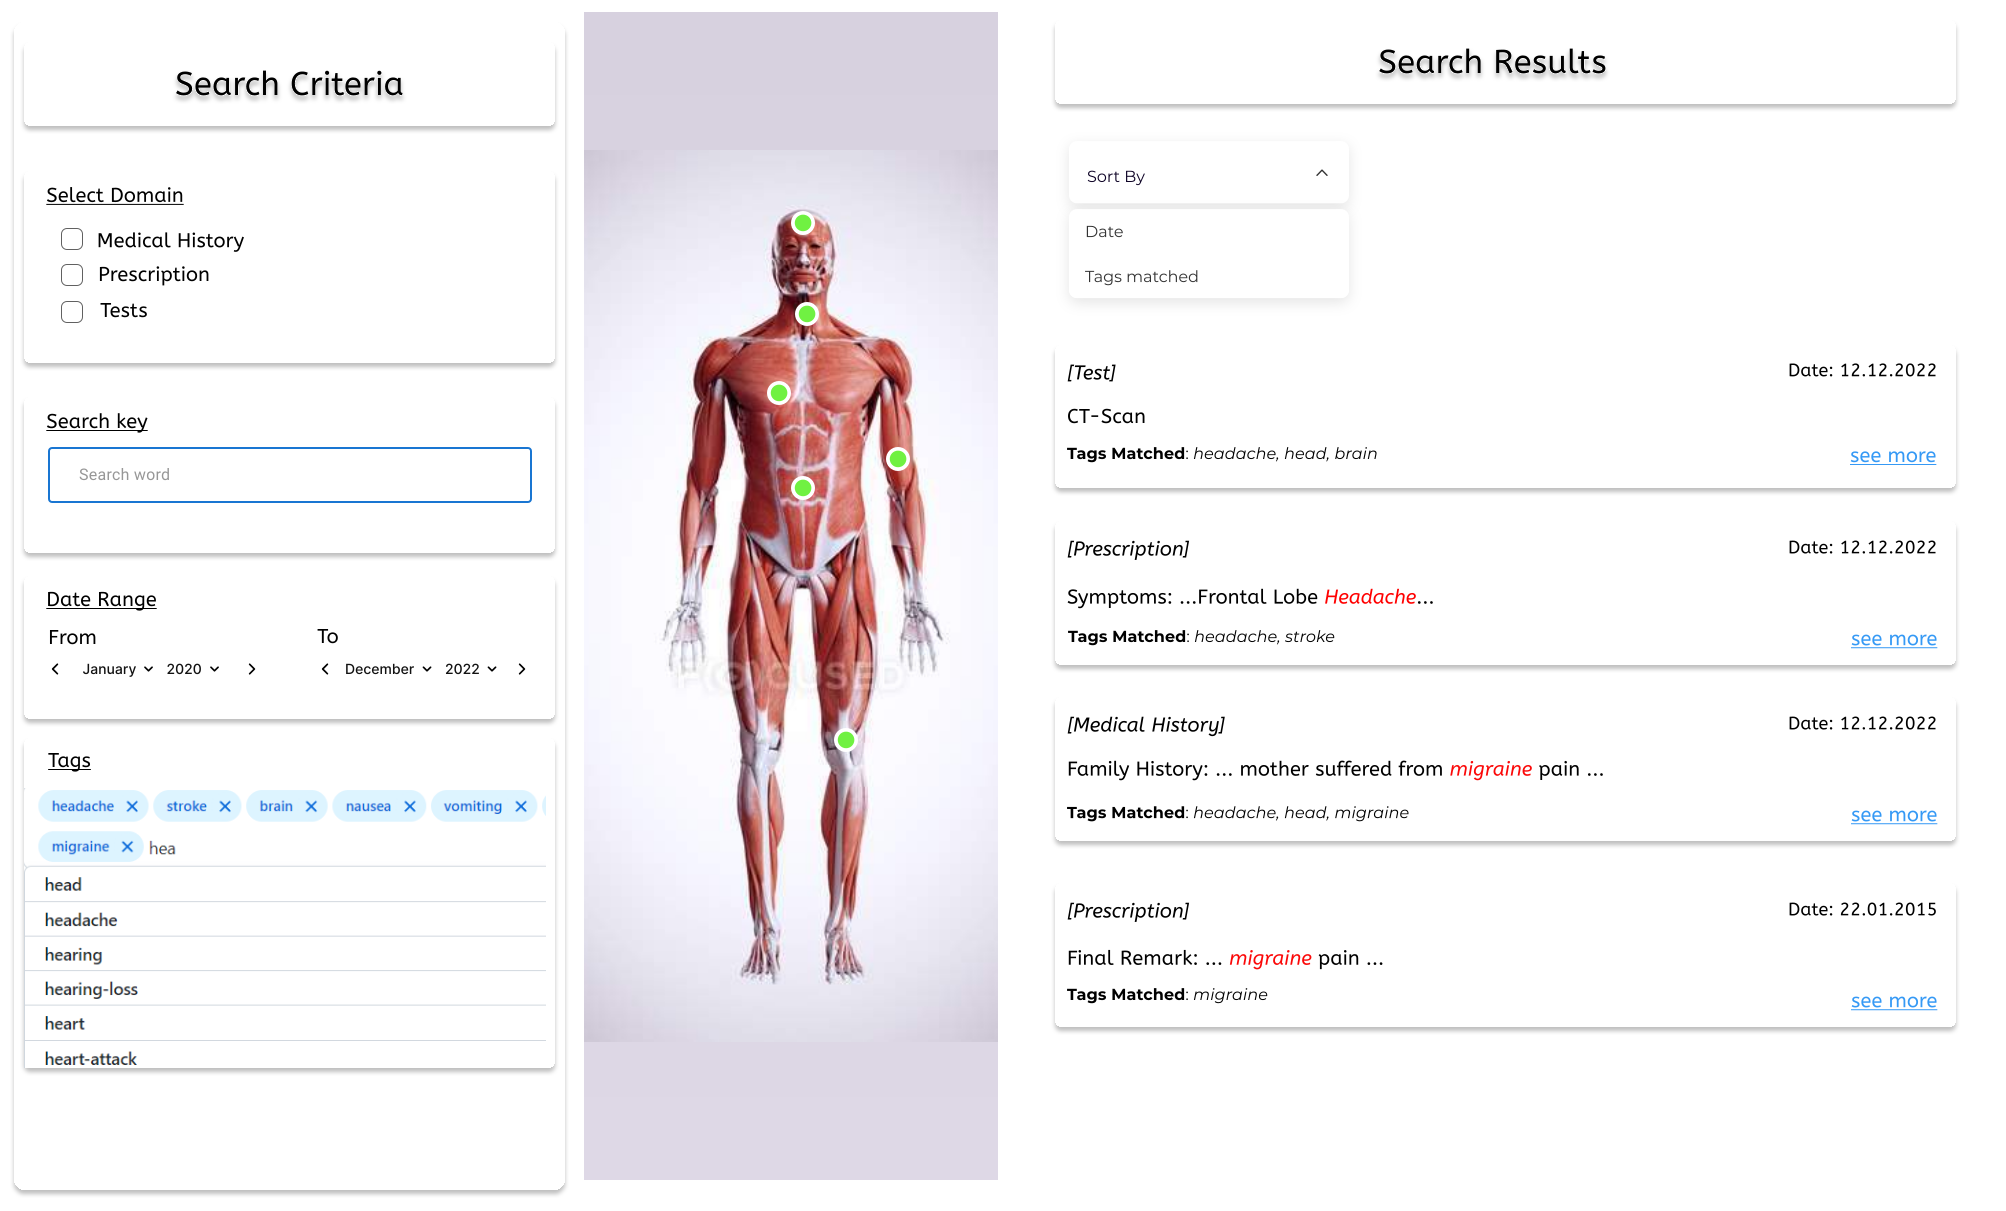Click the neck marker on the body map
The image size is (2006, 1211).
[806, 313]
